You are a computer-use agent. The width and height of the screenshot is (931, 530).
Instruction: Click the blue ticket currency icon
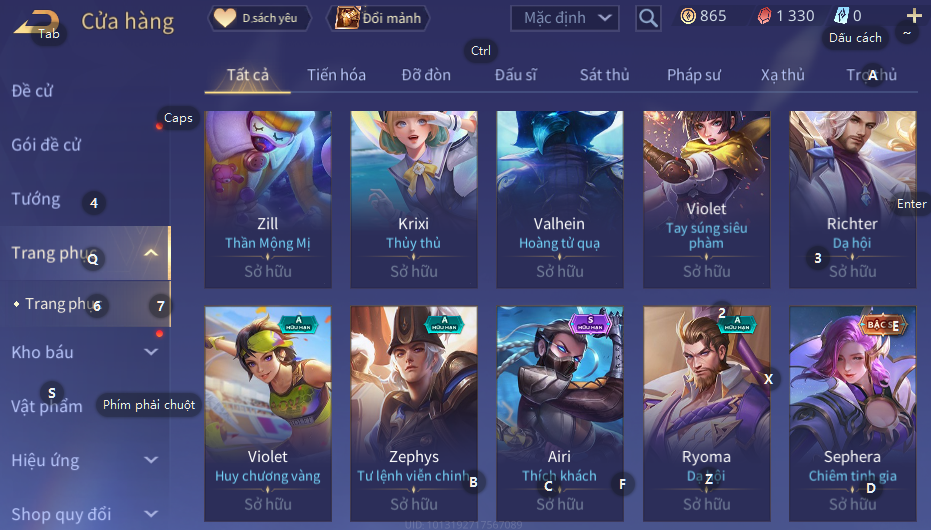point(841,15)
